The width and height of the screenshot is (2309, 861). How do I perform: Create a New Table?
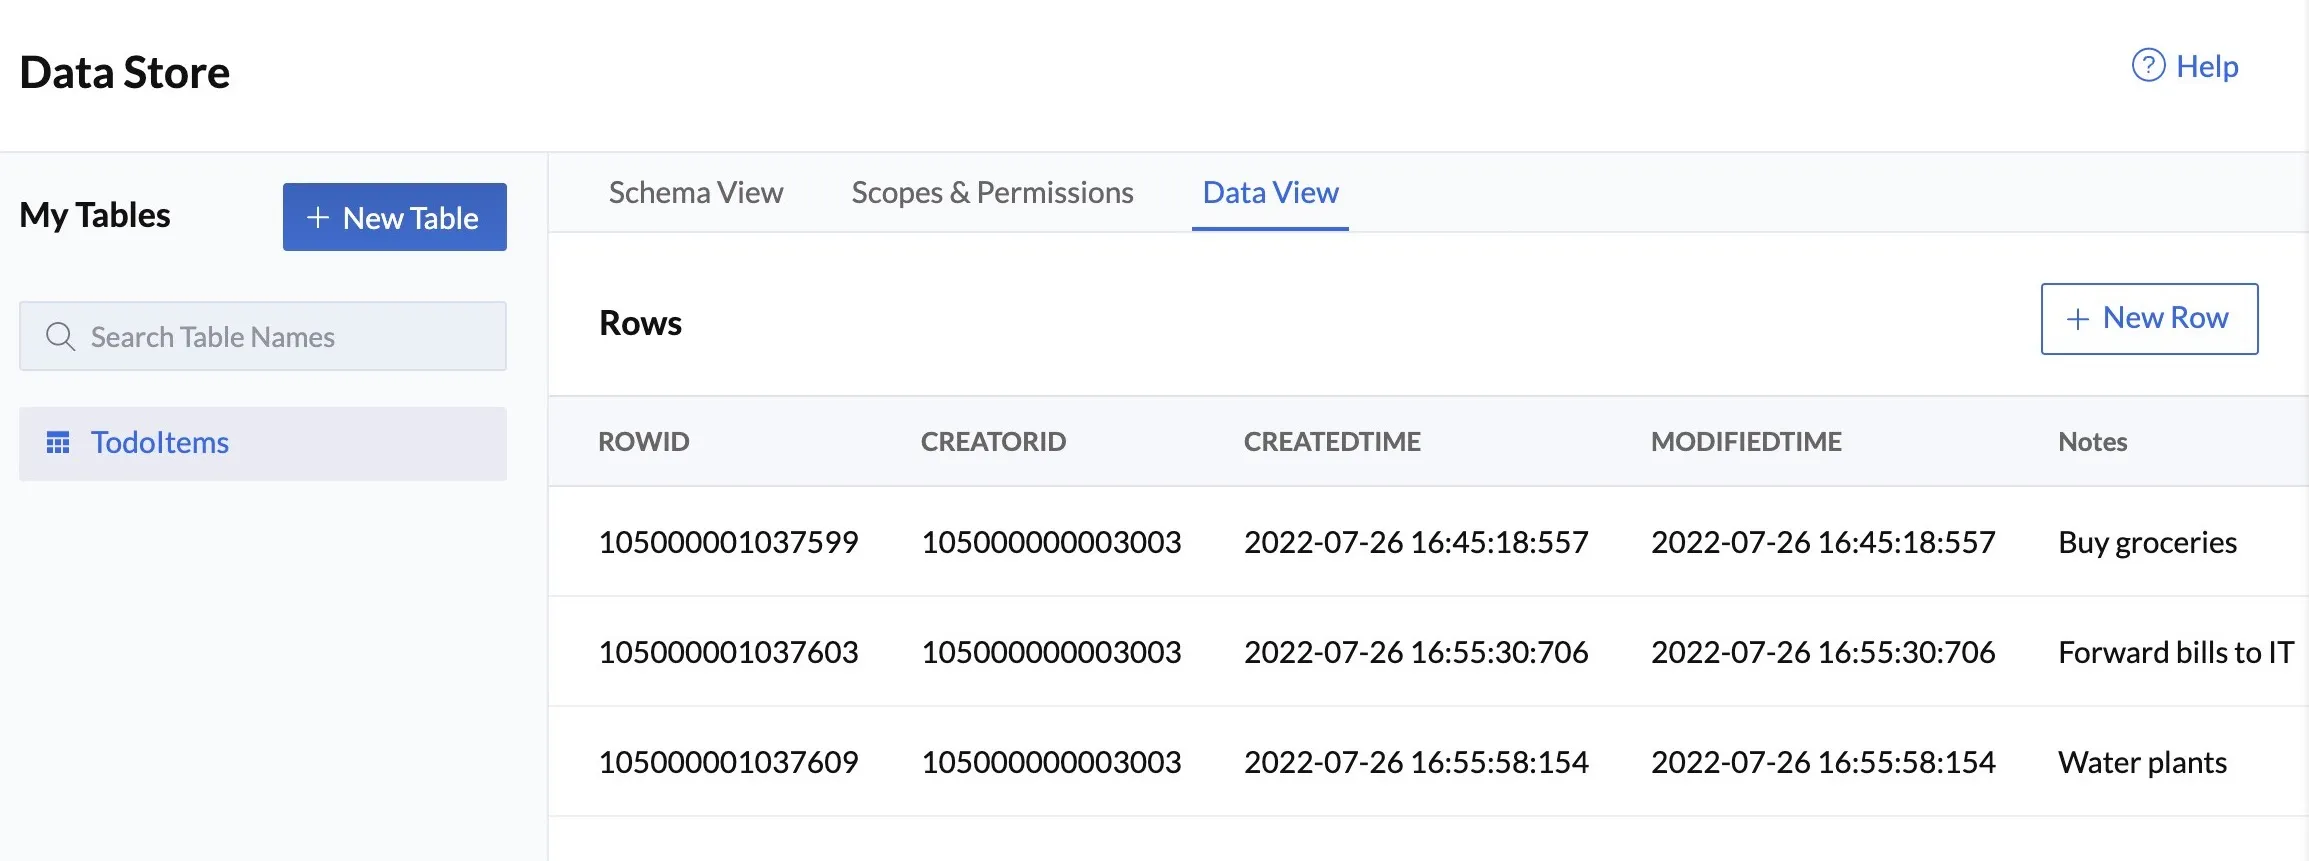pos(395,217)
